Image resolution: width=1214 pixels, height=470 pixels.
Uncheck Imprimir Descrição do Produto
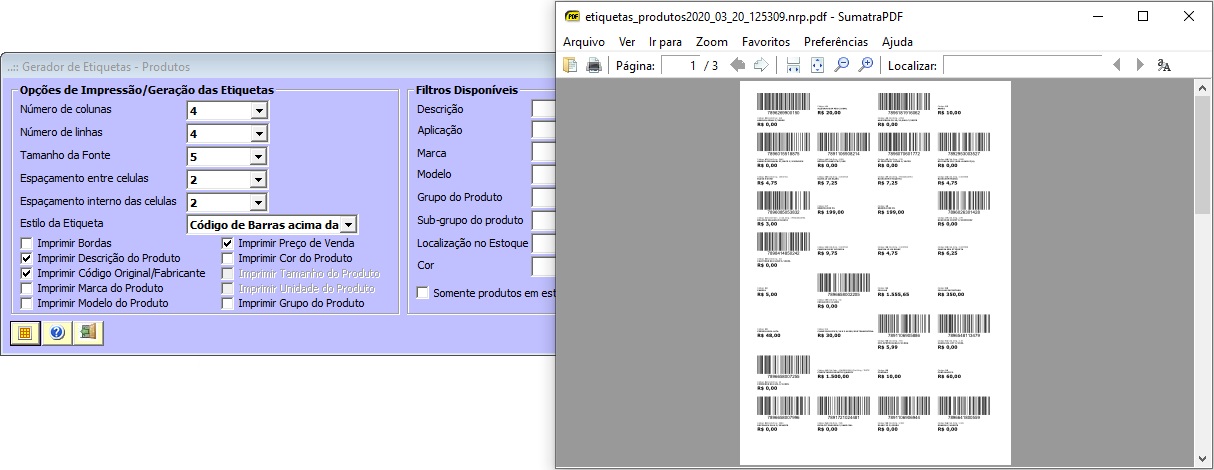(27, 258)
